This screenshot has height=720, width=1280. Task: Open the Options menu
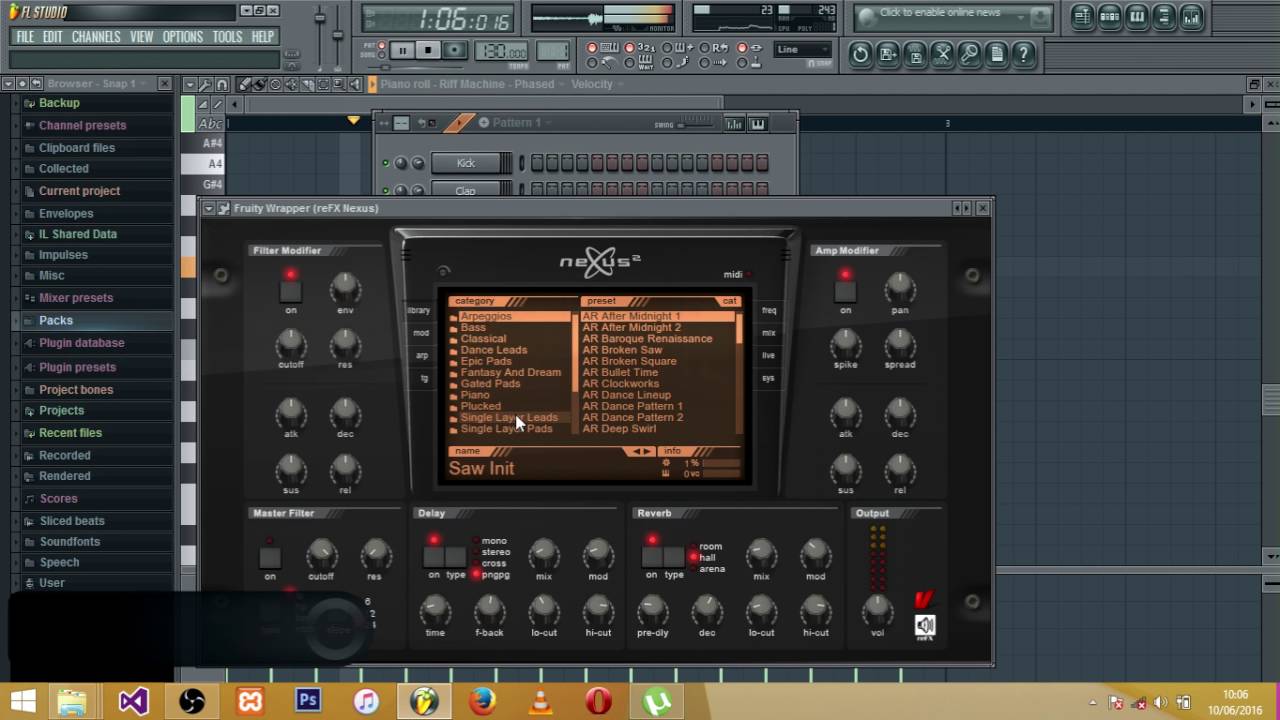click(182, 37)
